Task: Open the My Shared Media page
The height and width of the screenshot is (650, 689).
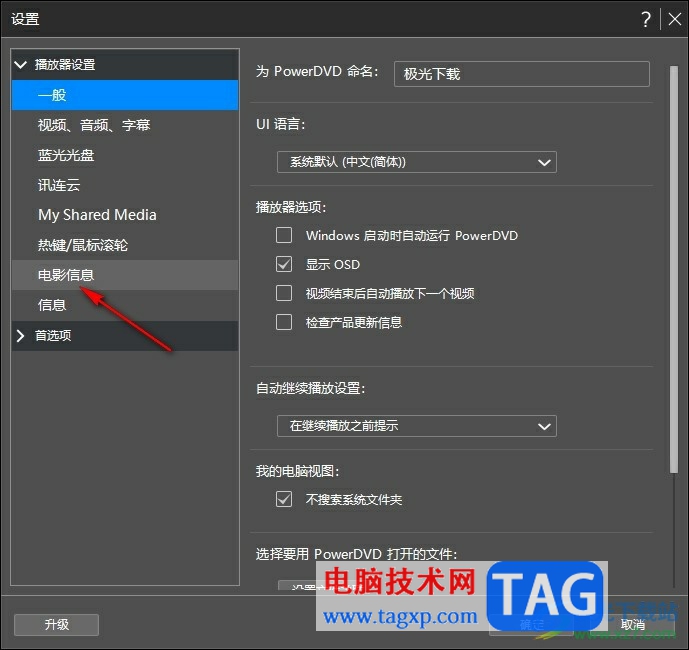Action: click(125, 215)
